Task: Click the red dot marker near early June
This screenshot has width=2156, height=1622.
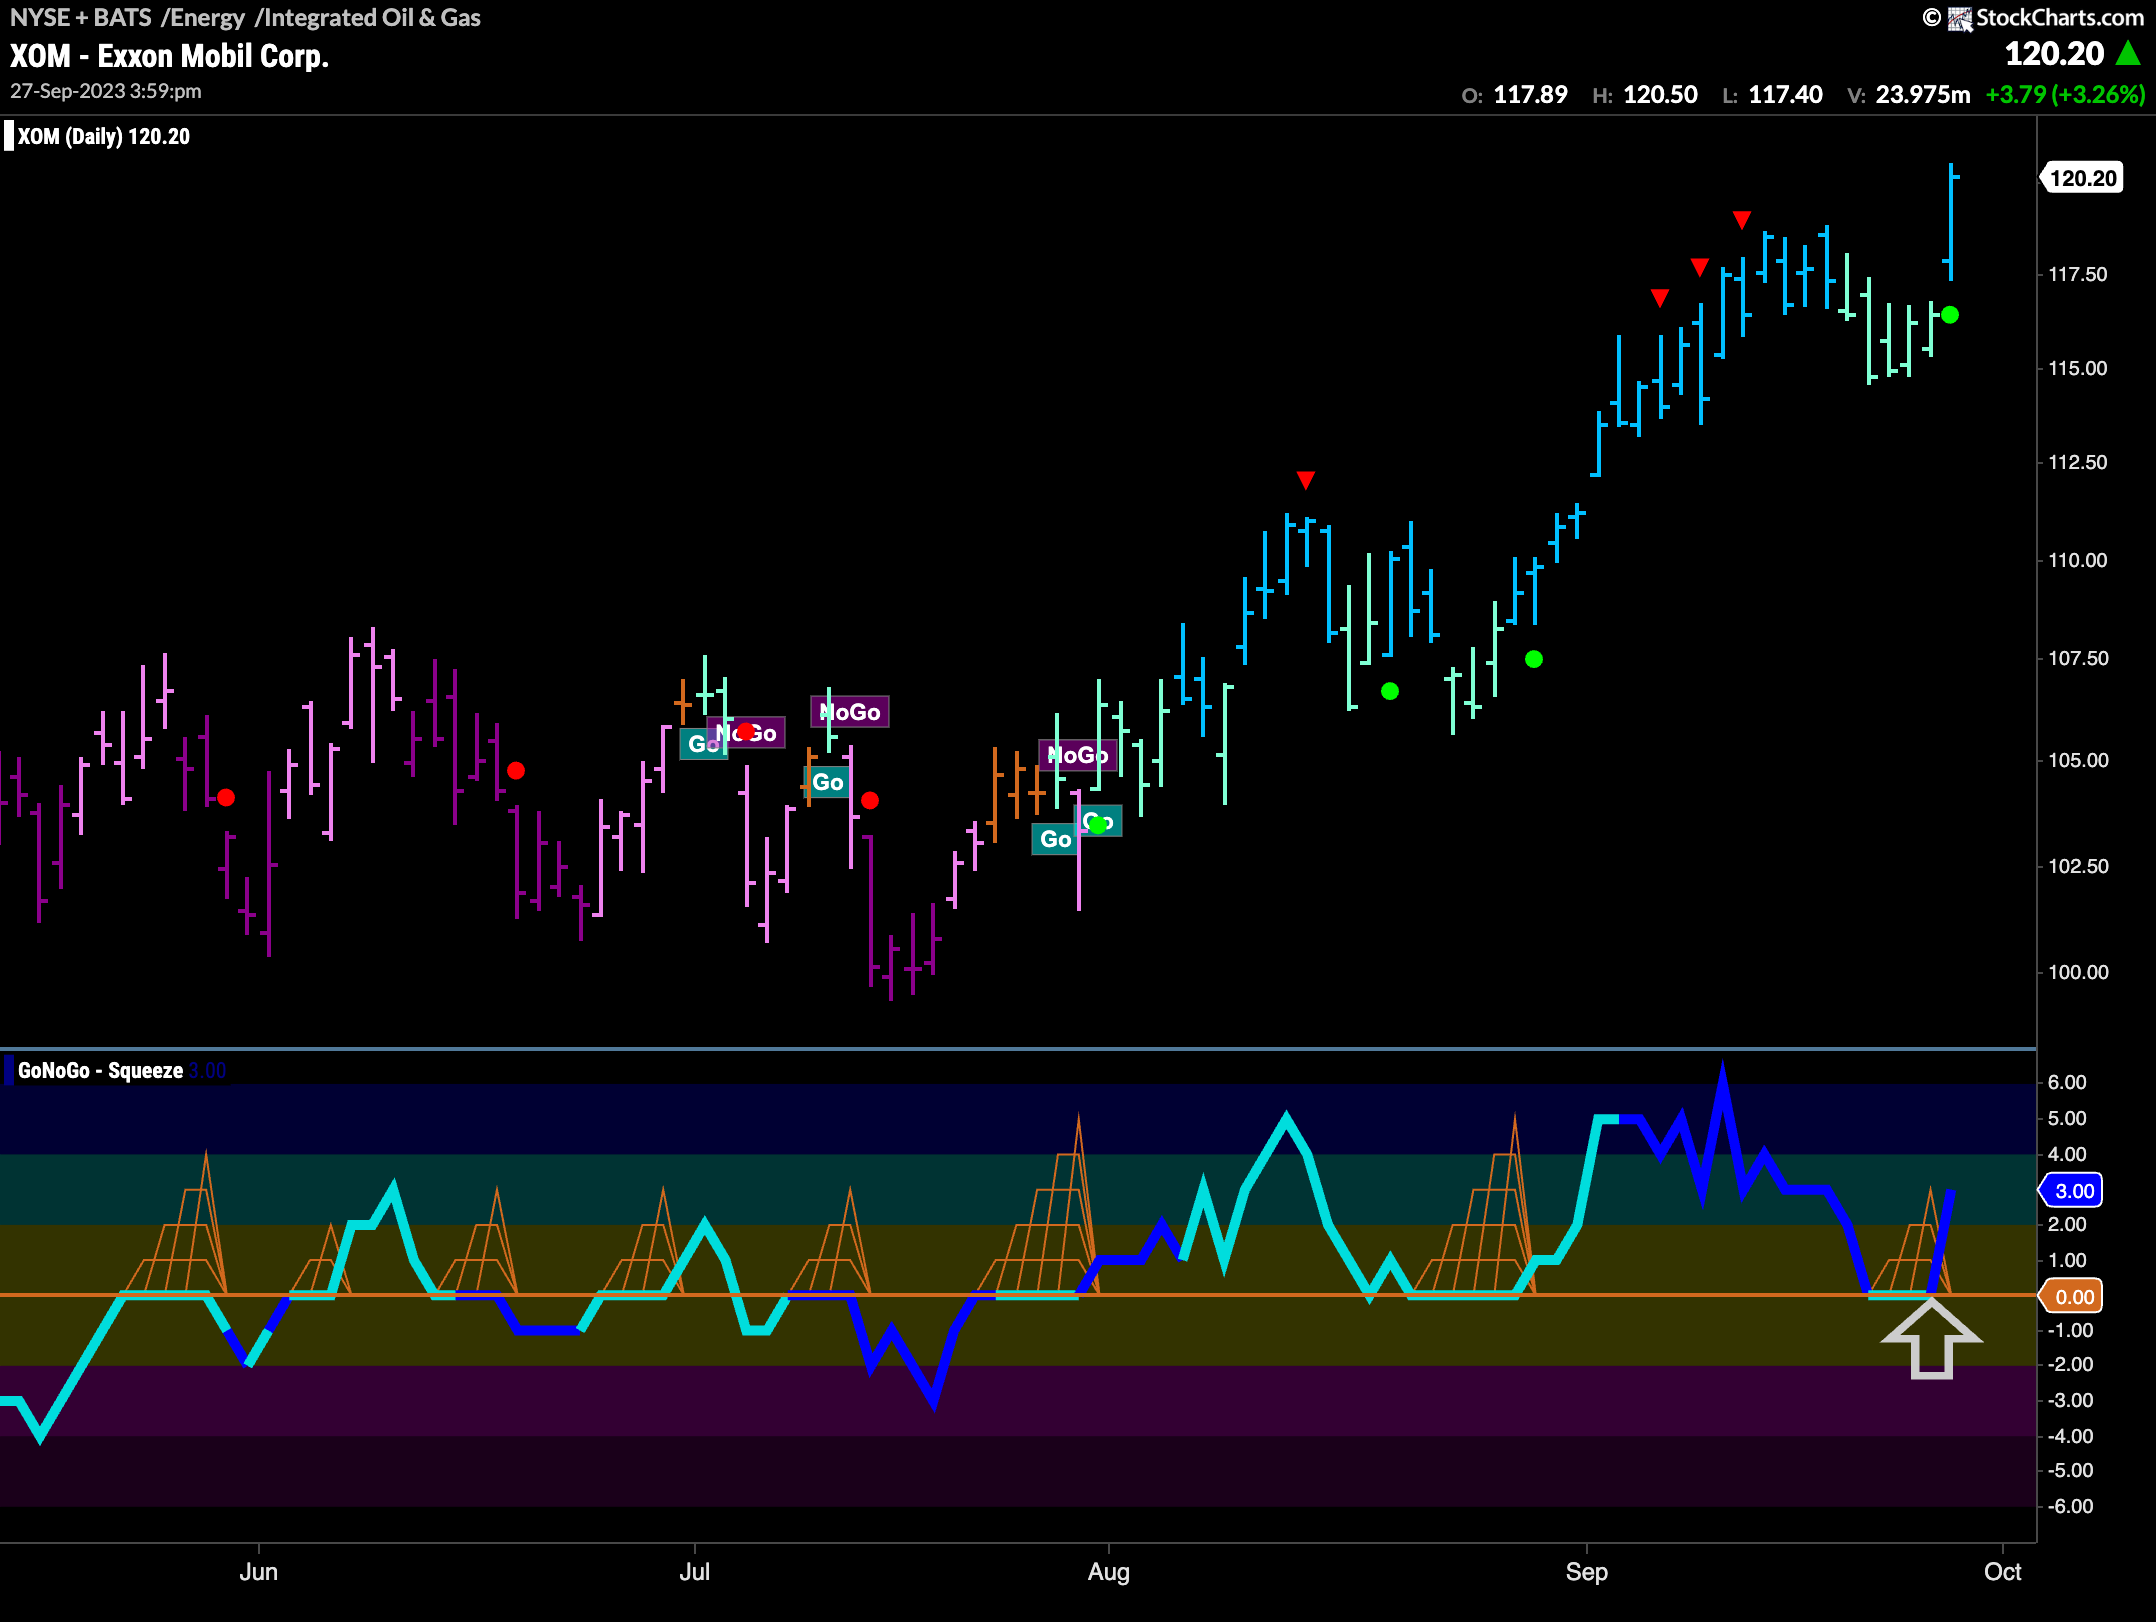Action: tap(226, 797)
